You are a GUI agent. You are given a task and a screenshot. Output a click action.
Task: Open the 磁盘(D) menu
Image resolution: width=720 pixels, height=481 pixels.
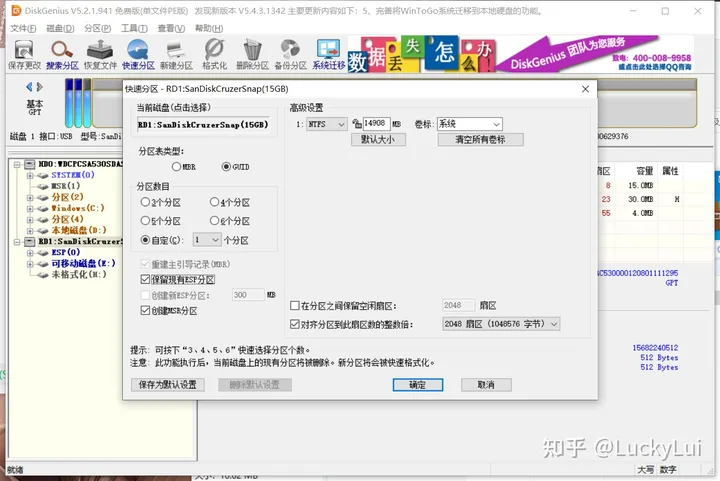tap(57, 28)
